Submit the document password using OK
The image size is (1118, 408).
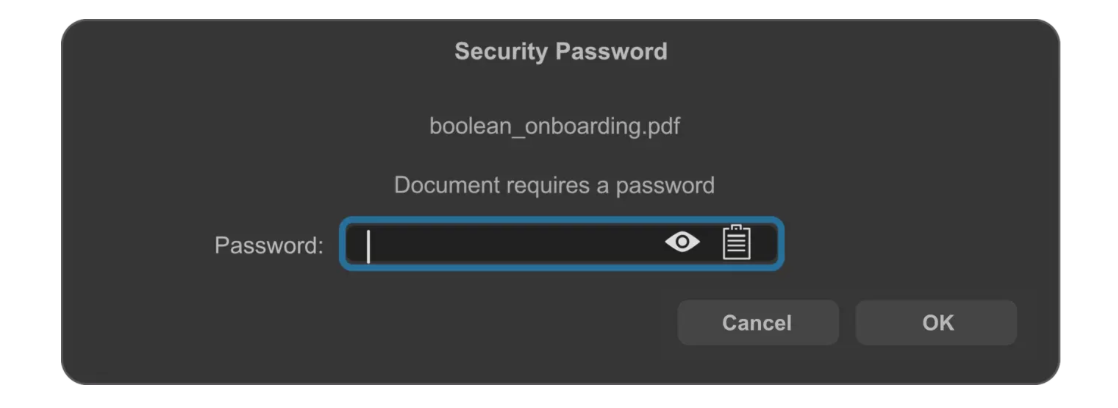coord(936,323)
